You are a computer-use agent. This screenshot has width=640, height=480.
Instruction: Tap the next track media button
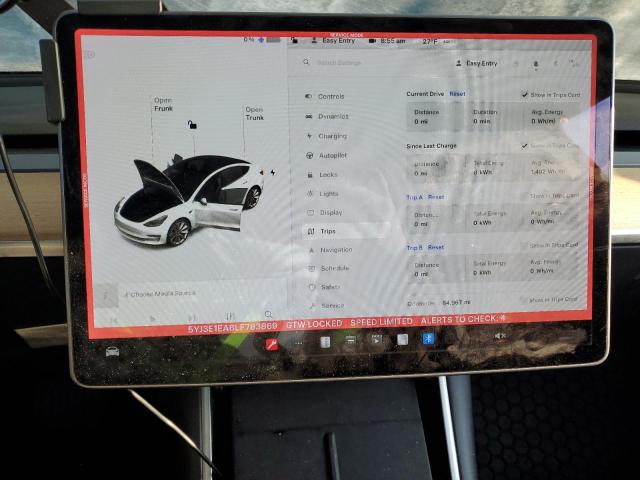click(192, 318)
